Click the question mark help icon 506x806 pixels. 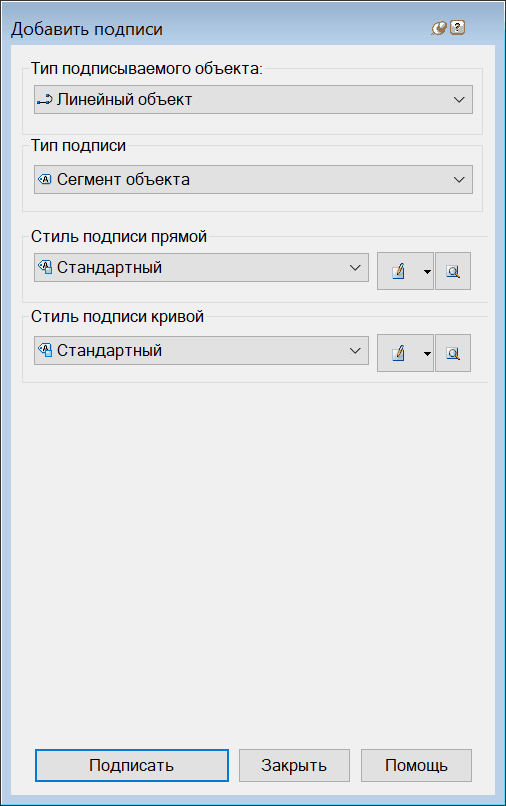click(x=457, y=28)
